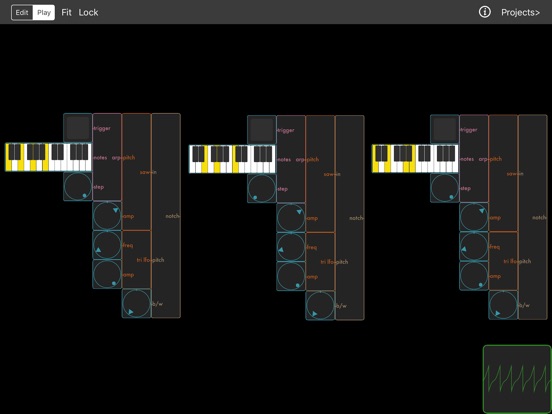Viewport: 552px width, 414px height.
Task: Open the Projects panel
Action: click(520, 13)
